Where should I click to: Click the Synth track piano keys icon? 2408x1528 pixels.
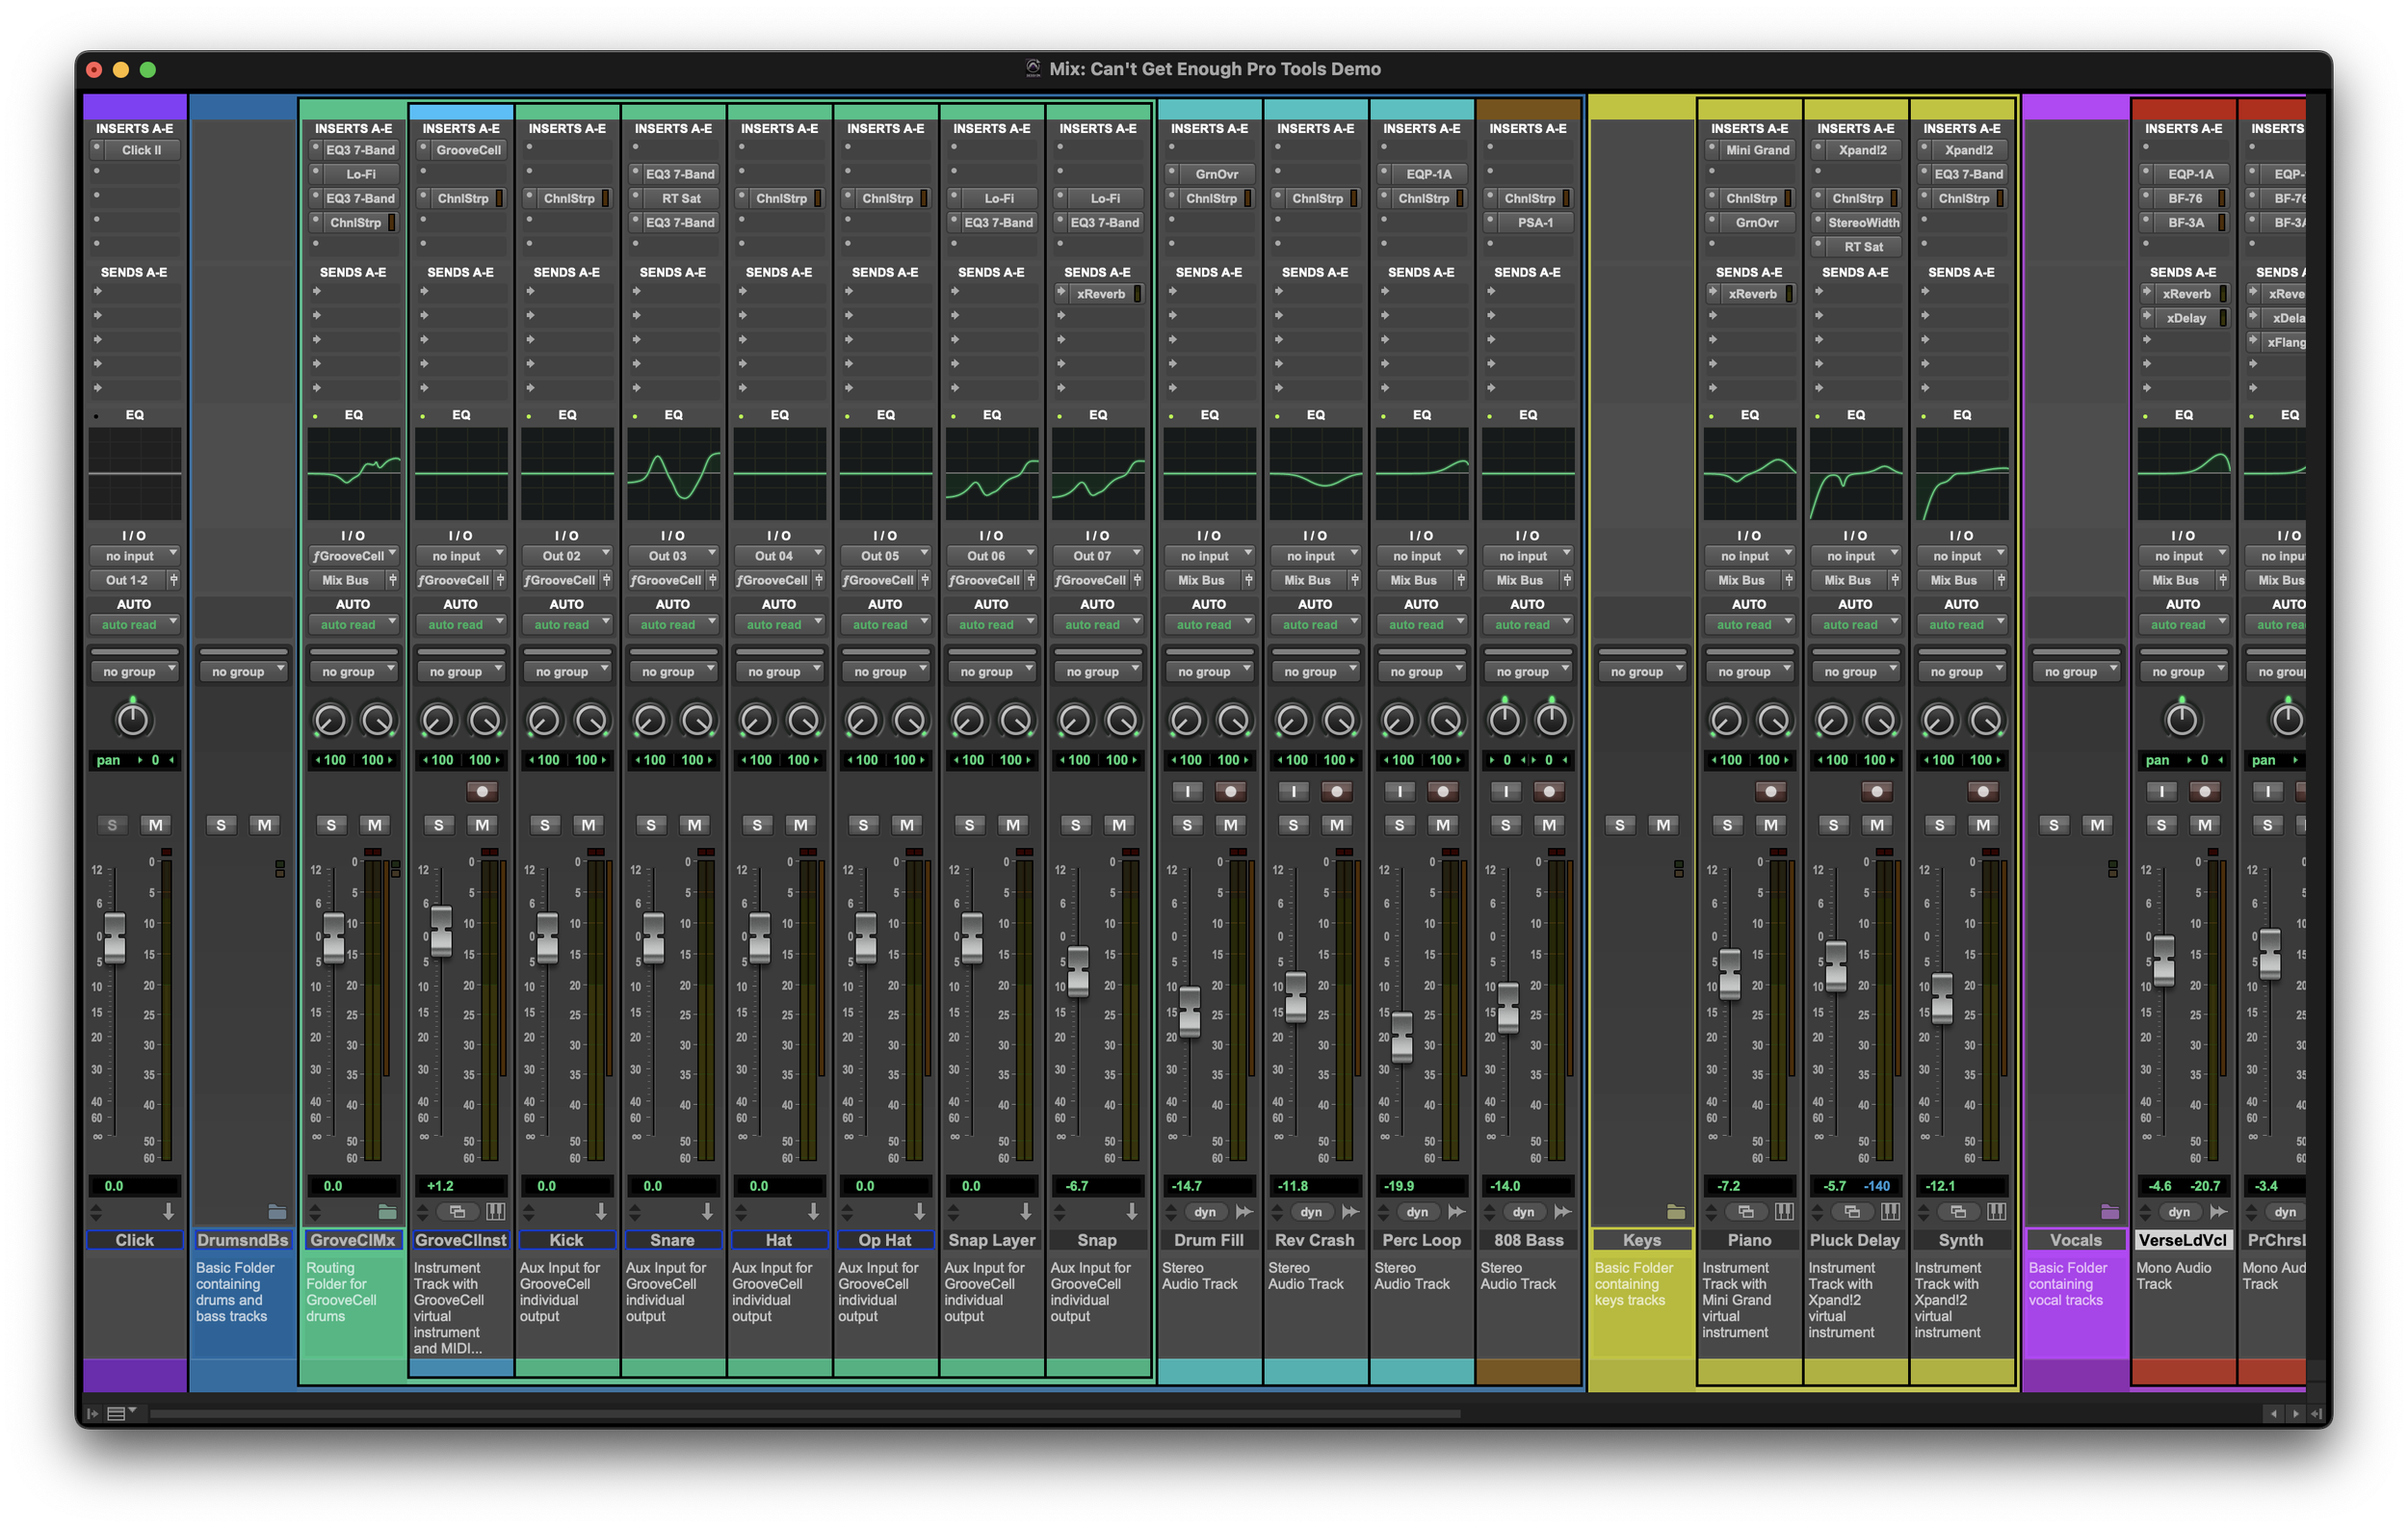coord(1996,1212)
